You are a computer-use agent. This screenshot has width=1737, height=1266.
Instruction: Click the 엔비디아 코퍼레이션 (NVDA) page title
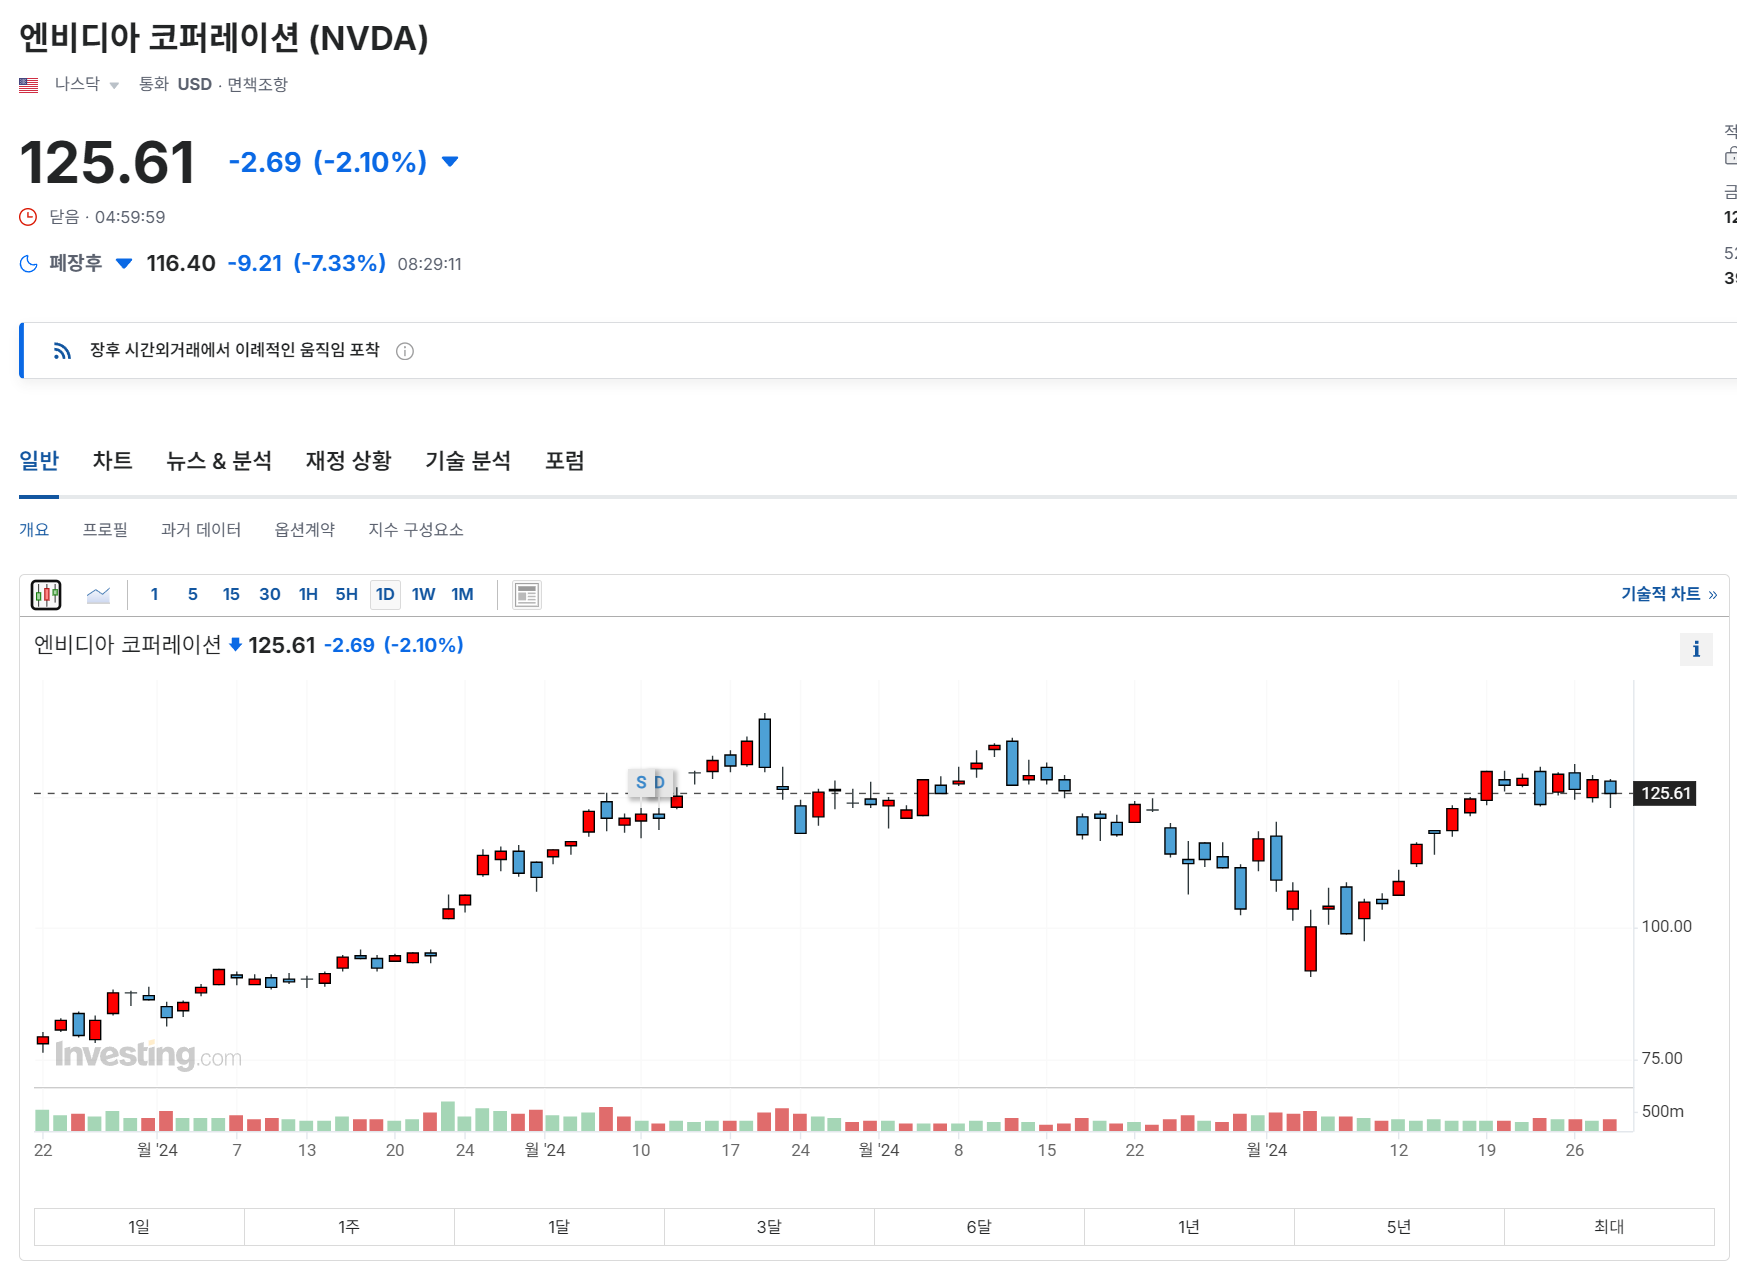224,38
